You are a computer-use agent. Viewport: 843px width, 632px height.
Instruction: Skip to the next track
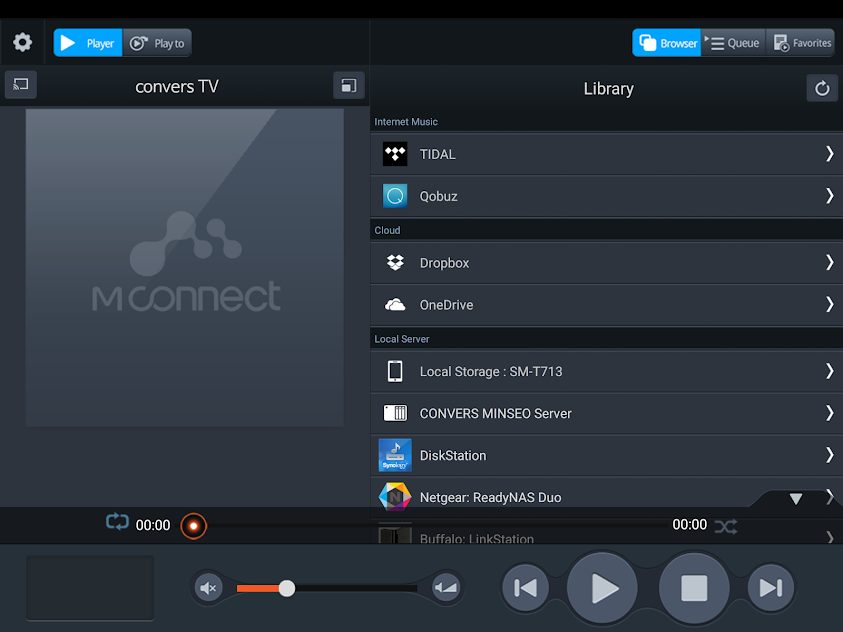[770, 588]
